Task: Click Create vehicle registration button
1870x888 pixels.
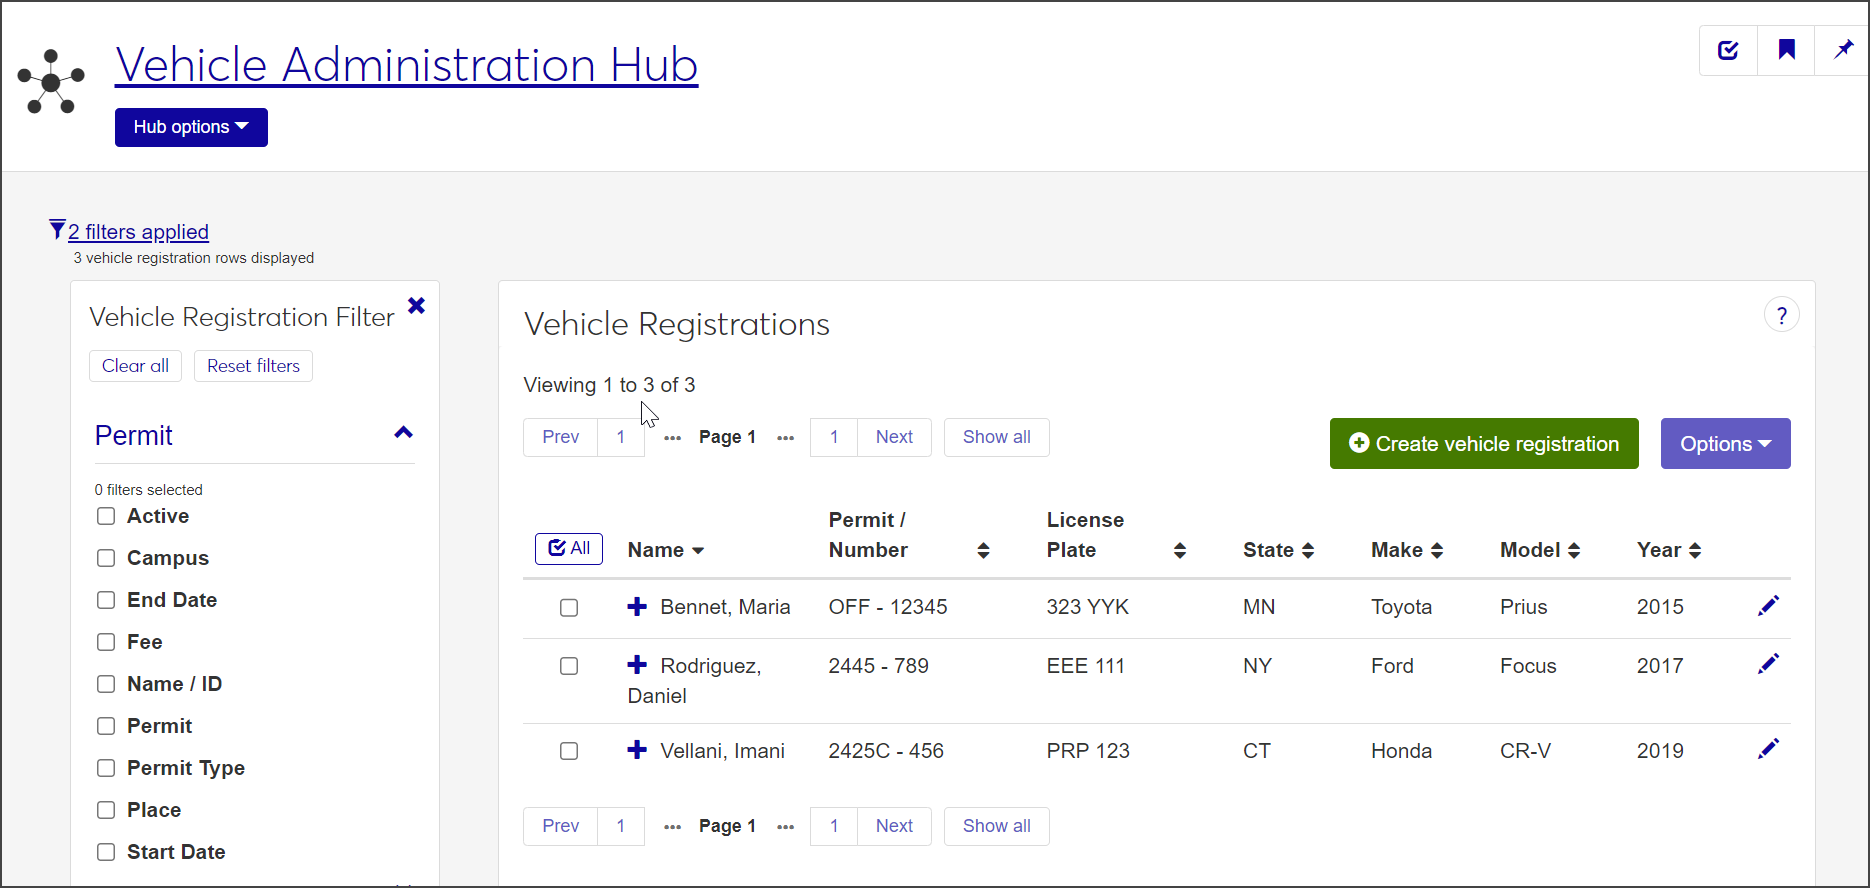Action: tap(1484, 444)
